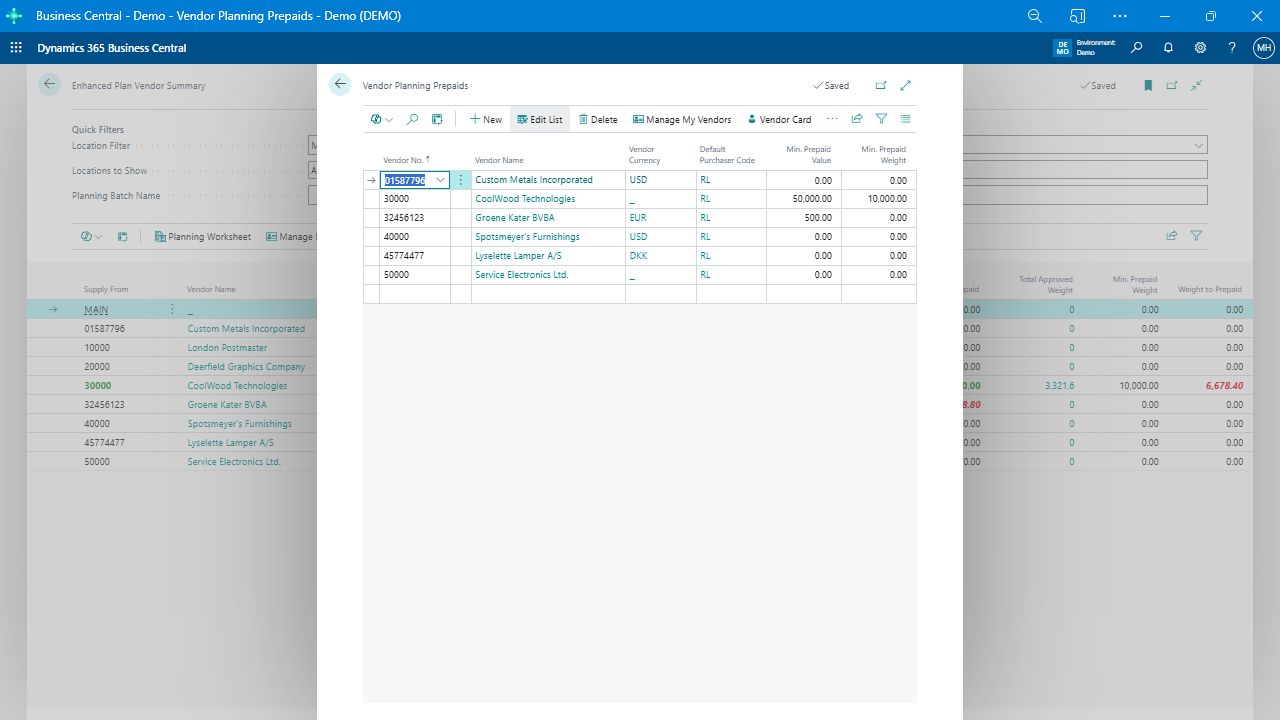Screen dimensions: 1280x720
Task: Switch list layout with the view options icon
Action: pos(905,119)
